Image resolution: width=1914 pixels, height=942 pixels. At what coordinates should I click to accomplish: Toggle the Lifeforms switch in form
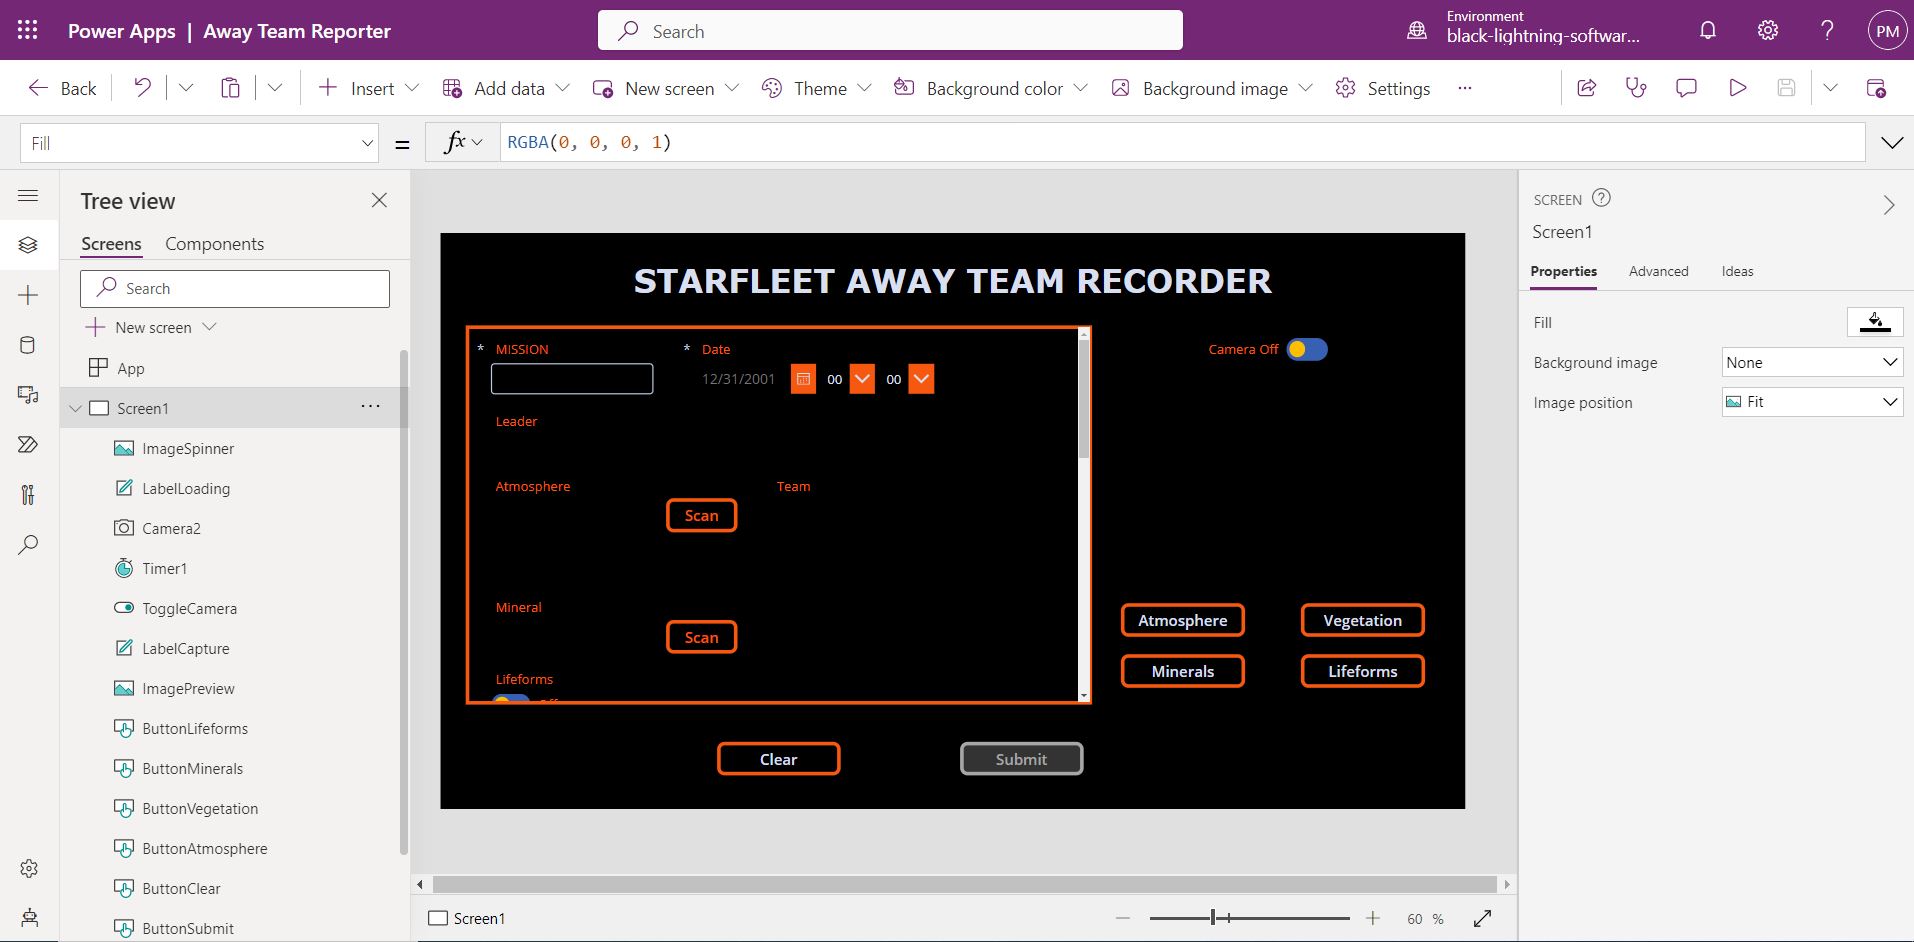click(x=510, y=699)
